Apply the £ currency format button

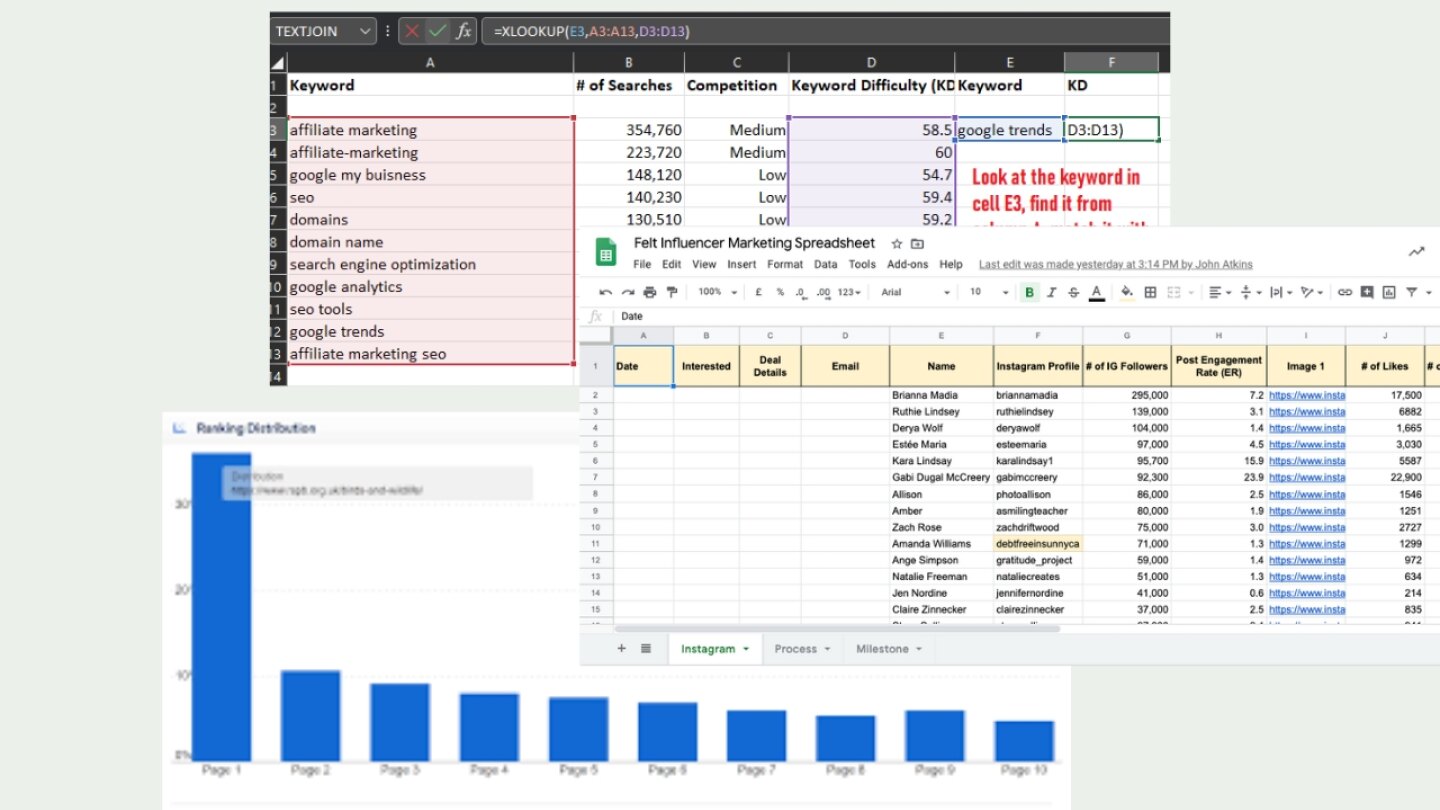(x=759, y=292)
